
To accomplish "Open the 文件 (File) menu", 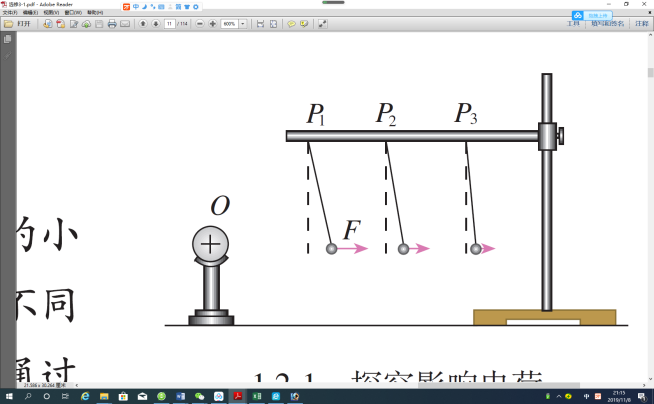I will pos(10,13).
